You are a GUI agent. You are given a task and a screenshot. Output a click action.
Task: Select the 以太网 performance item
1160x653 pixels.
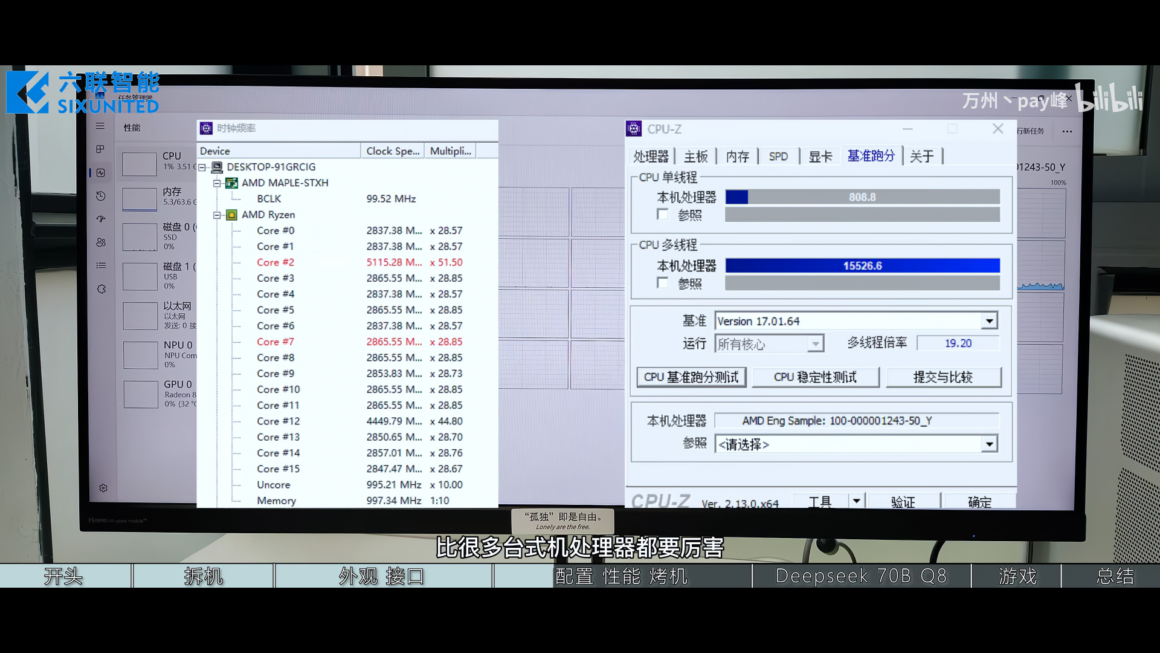click(159, 315)
